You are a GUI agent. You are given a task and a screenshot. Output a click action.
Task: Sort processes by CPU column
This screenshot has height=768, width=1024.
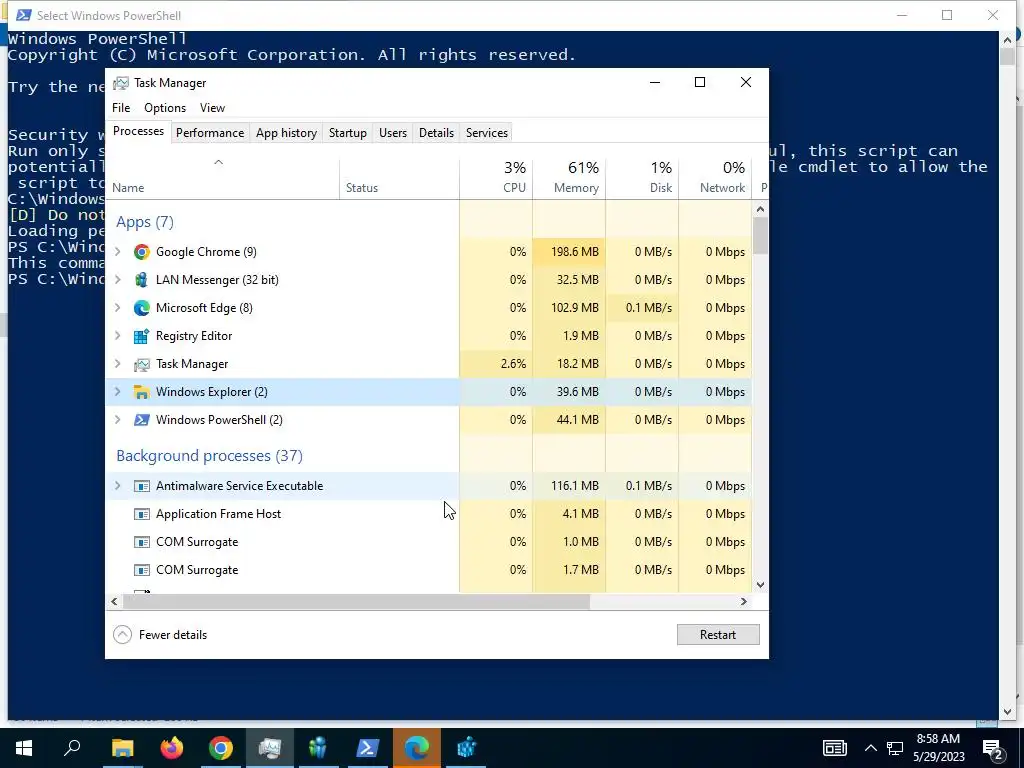point(496,178)
